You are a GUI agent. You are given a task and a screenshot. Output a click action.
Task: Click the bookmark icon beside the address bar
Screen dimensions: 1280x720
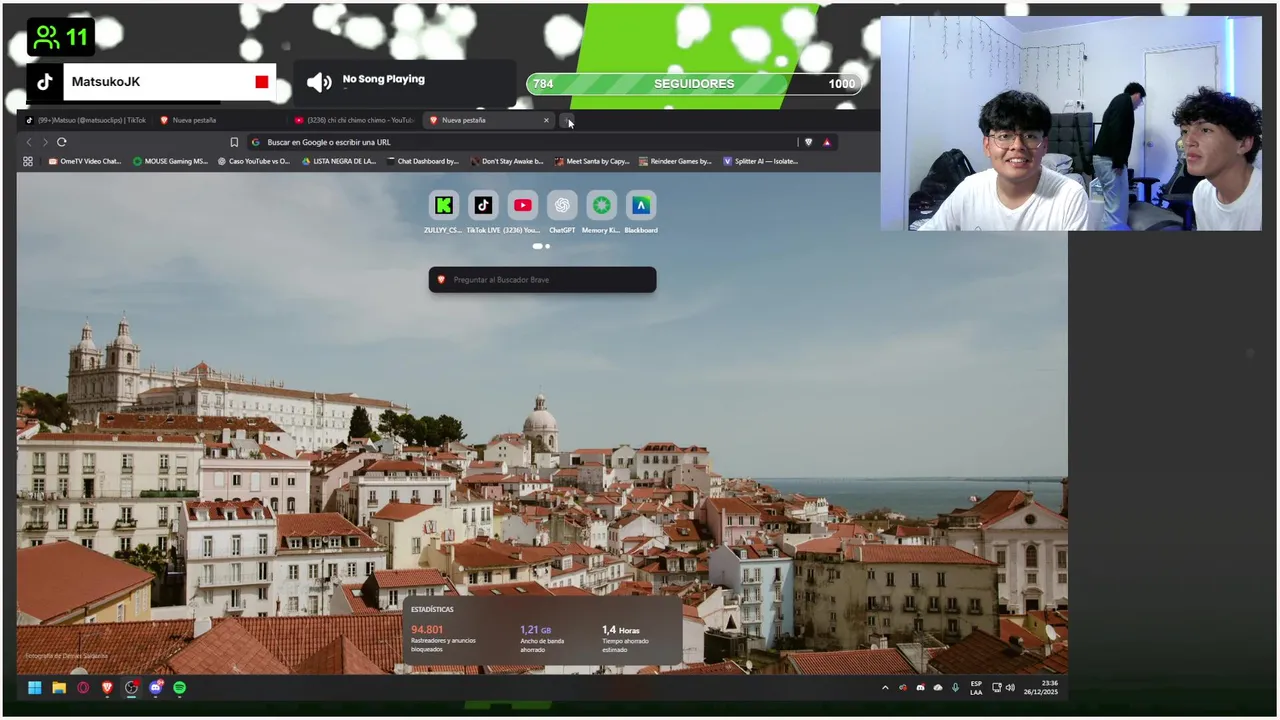pos(234,142)
